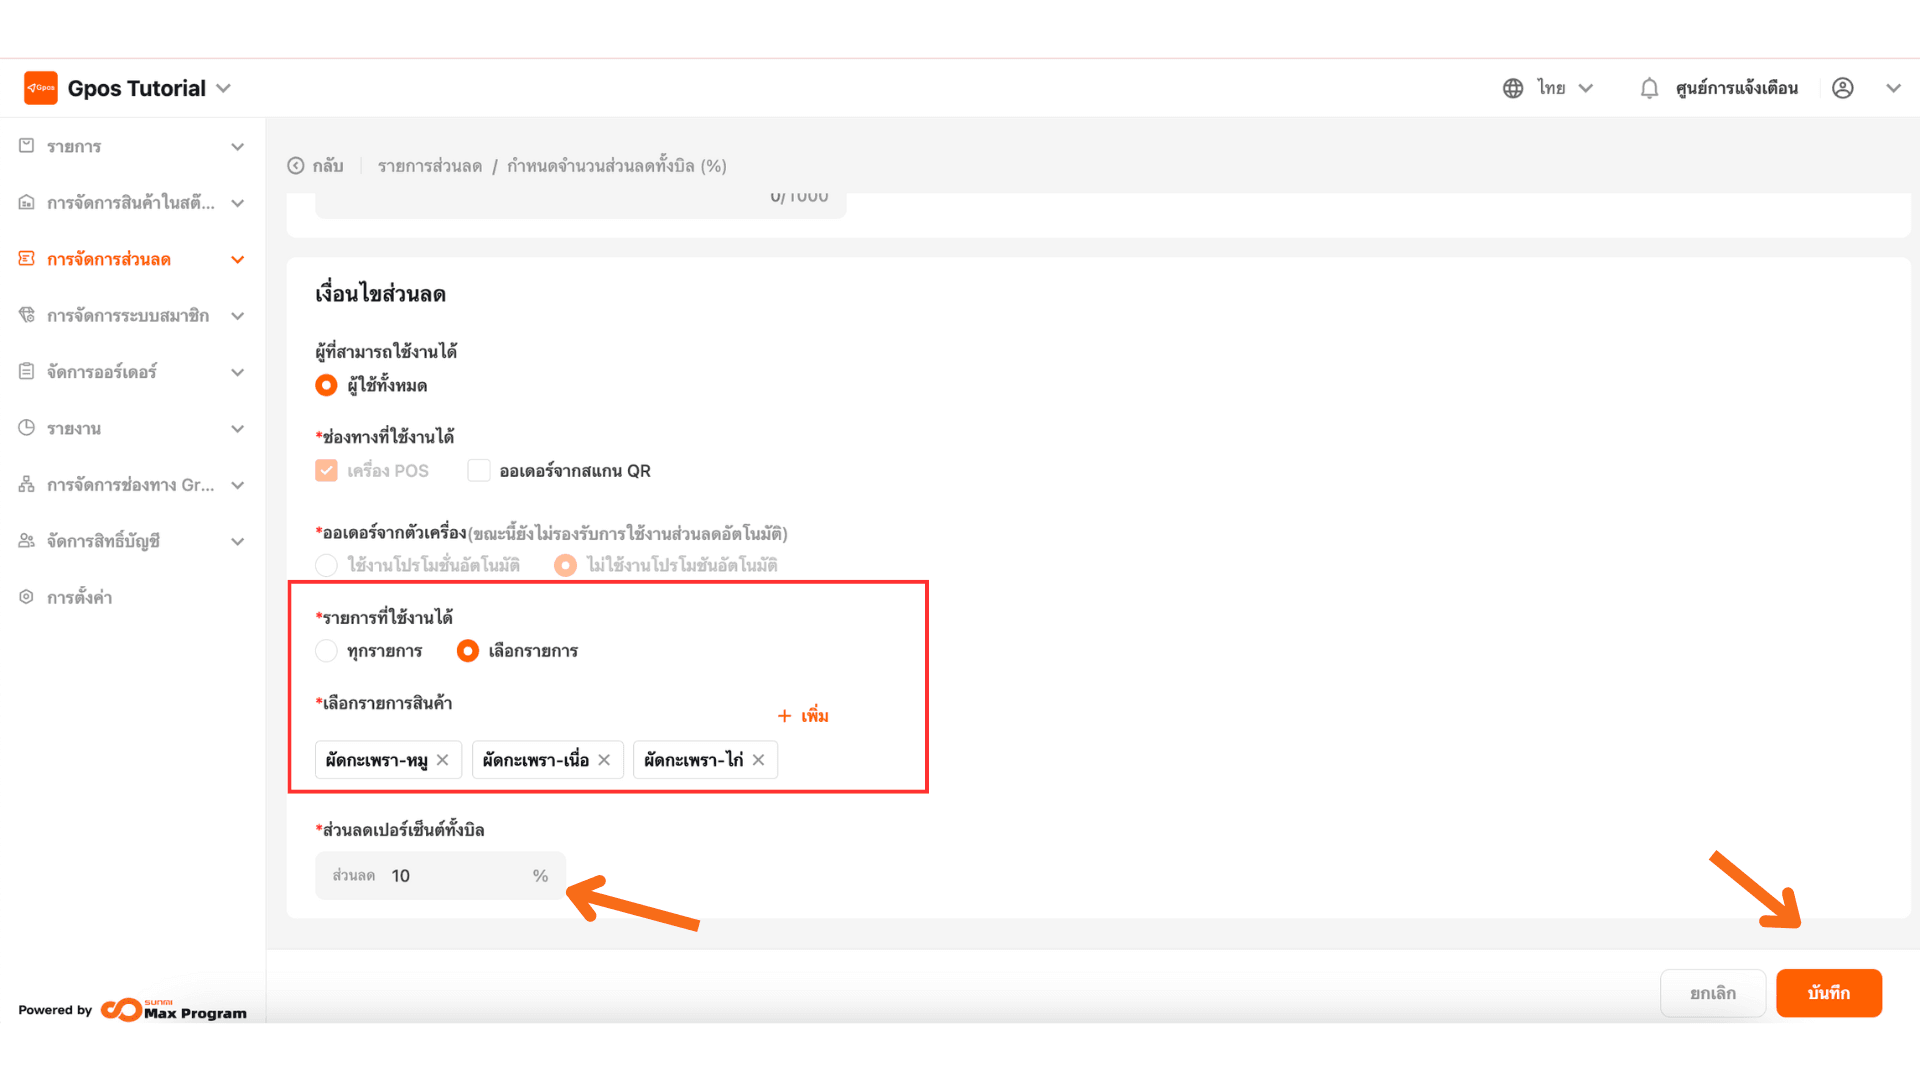Open the notification bell icon
Screen dimensions: 1920x1080
1649,88
